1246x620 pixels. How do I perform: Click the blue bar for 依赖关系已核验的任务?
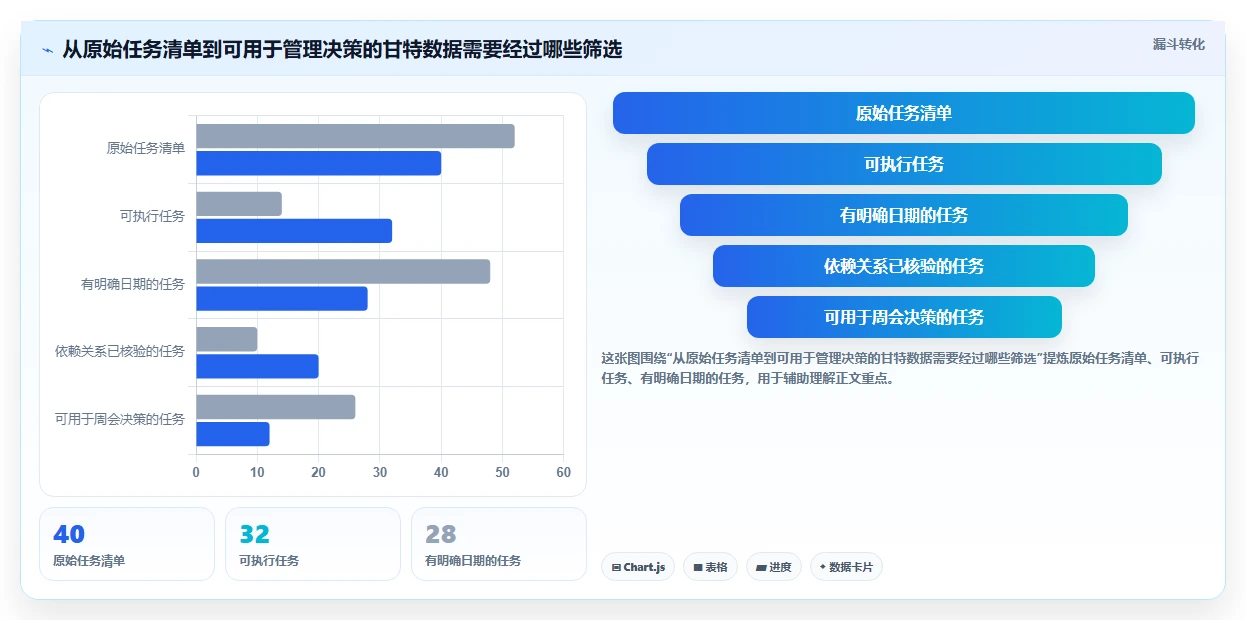pyautogui.click(x=257, y=366)
